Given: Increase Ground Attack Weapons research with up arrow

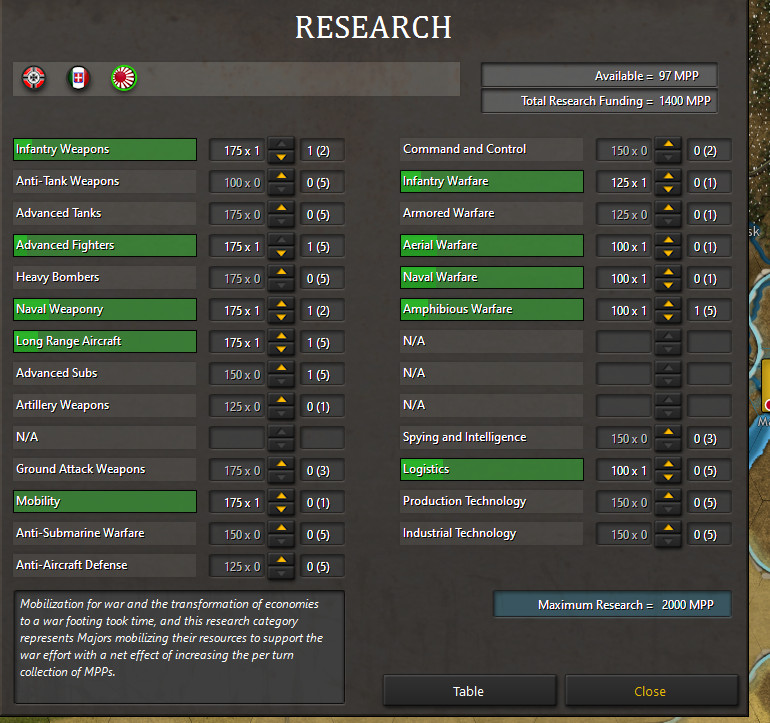Looking at the screenshot, I should (x=281, y=464).
